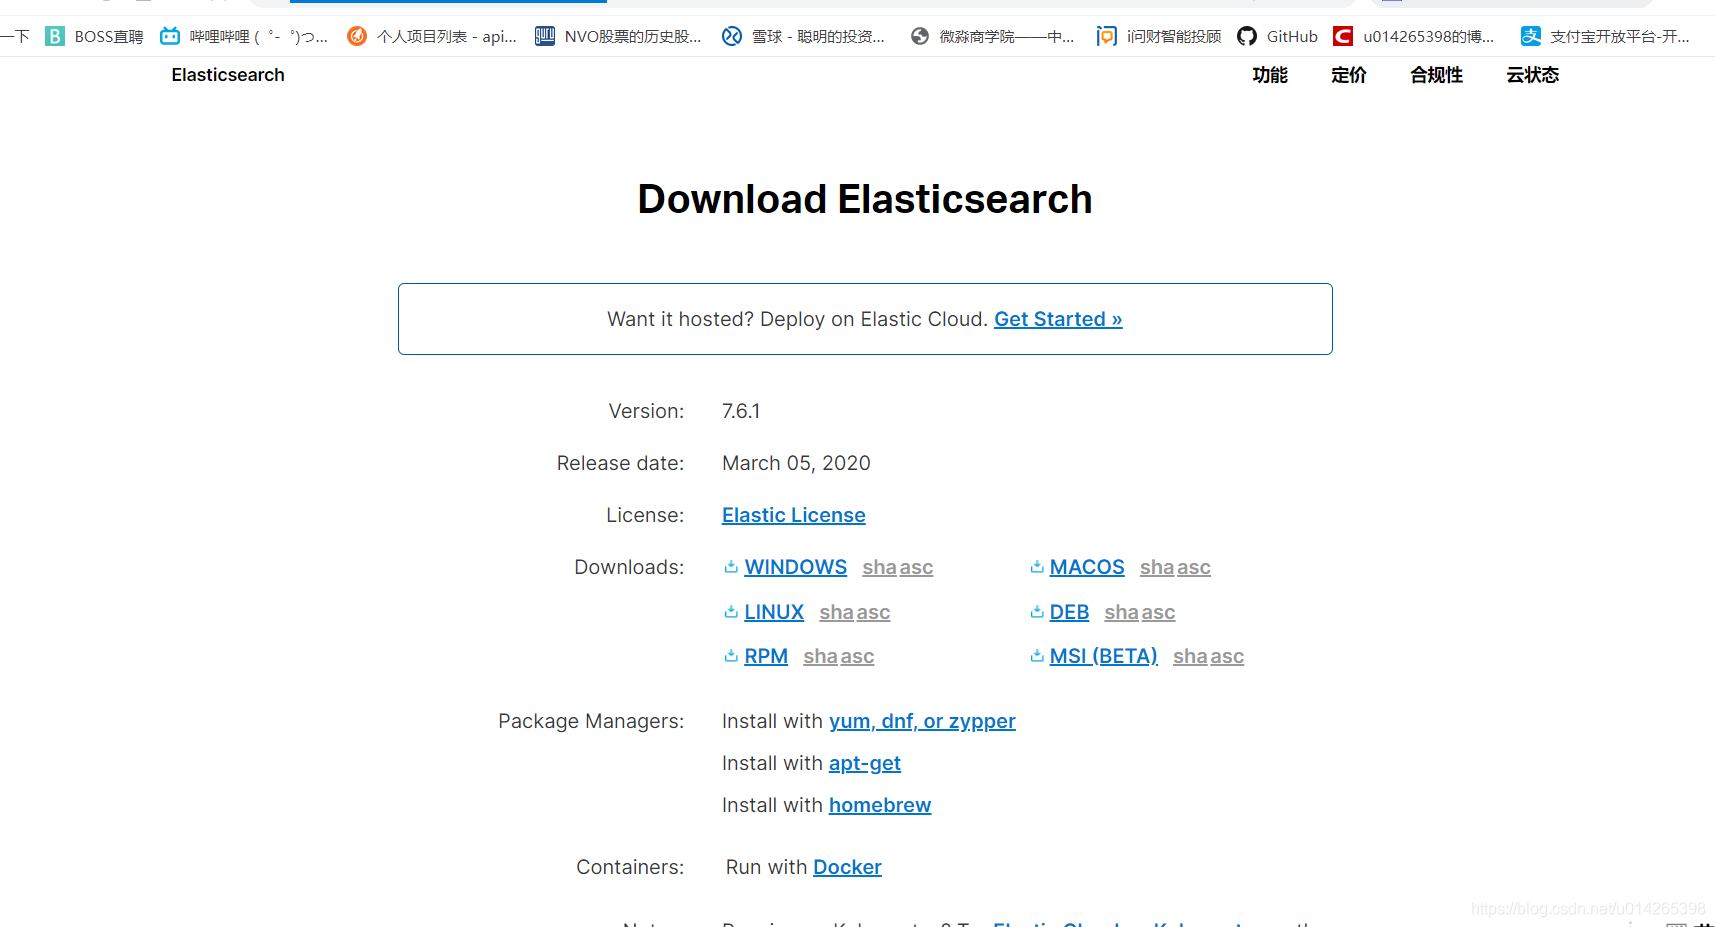
Task: Download the MSI (BETA) installer
Action: coord(1103,656)
